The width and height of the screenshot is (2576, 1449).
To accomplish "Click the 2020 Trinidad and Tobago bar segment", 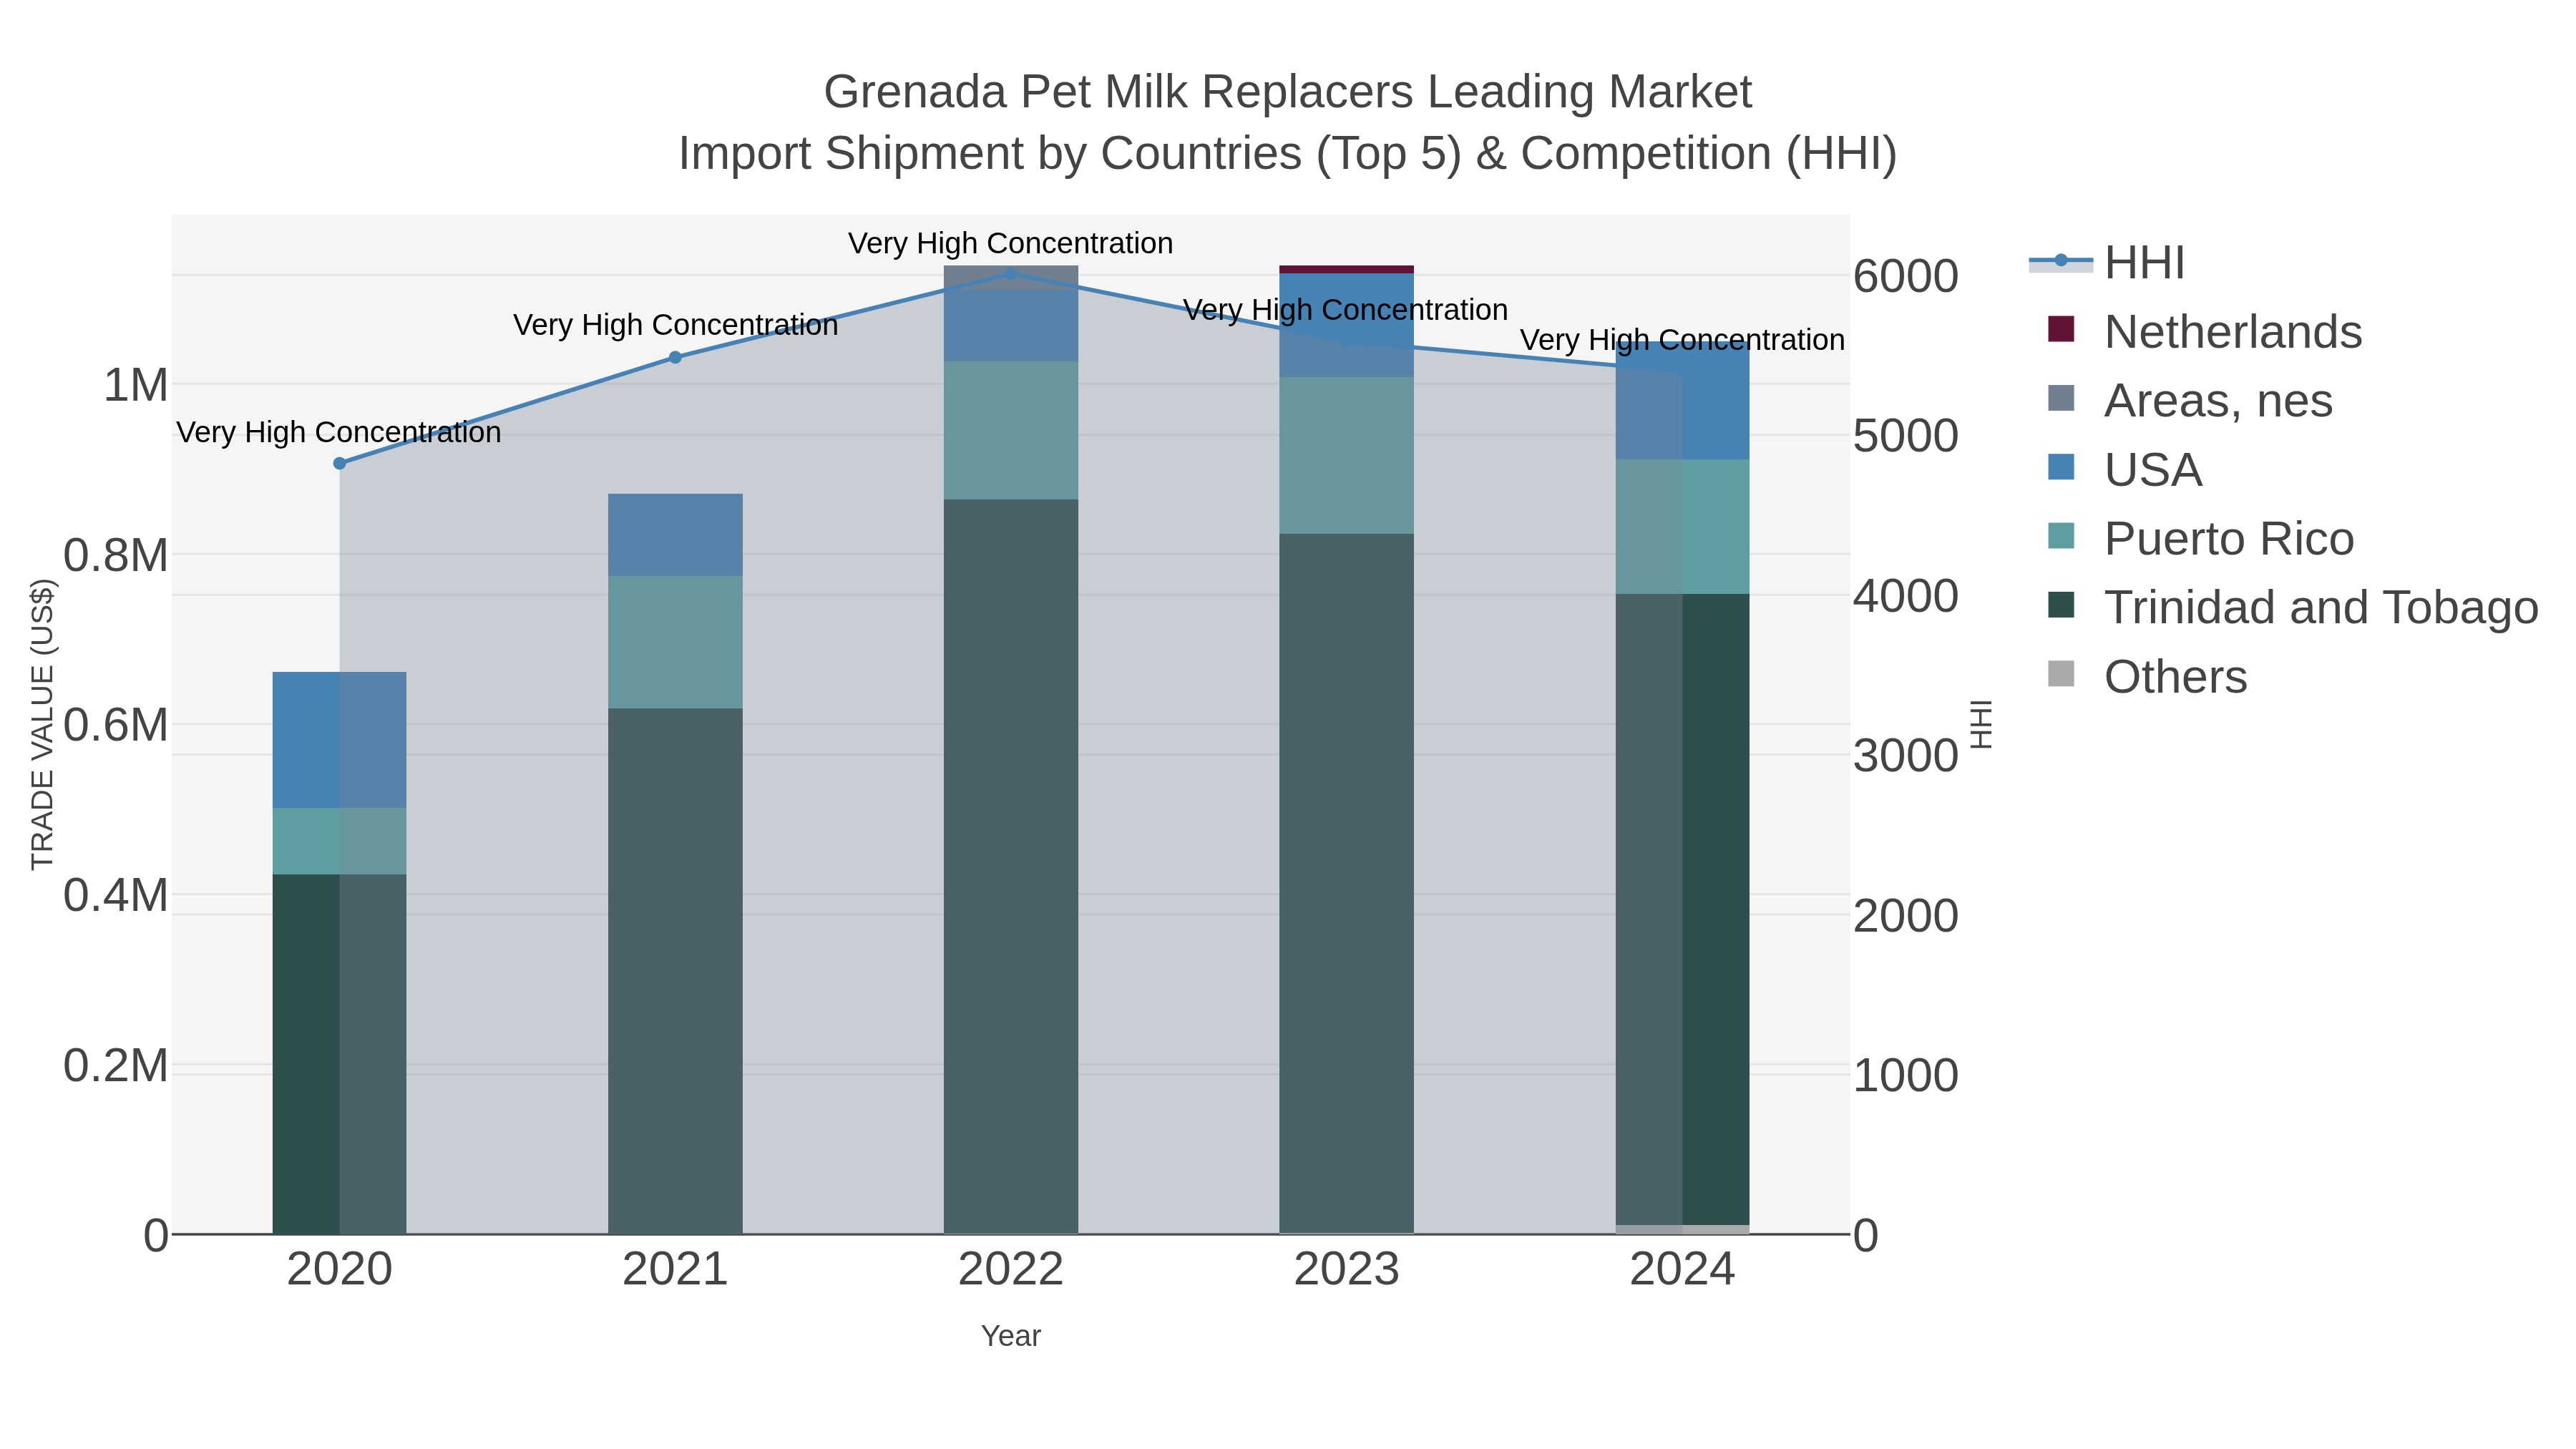I will click(x=340, y=1054).
